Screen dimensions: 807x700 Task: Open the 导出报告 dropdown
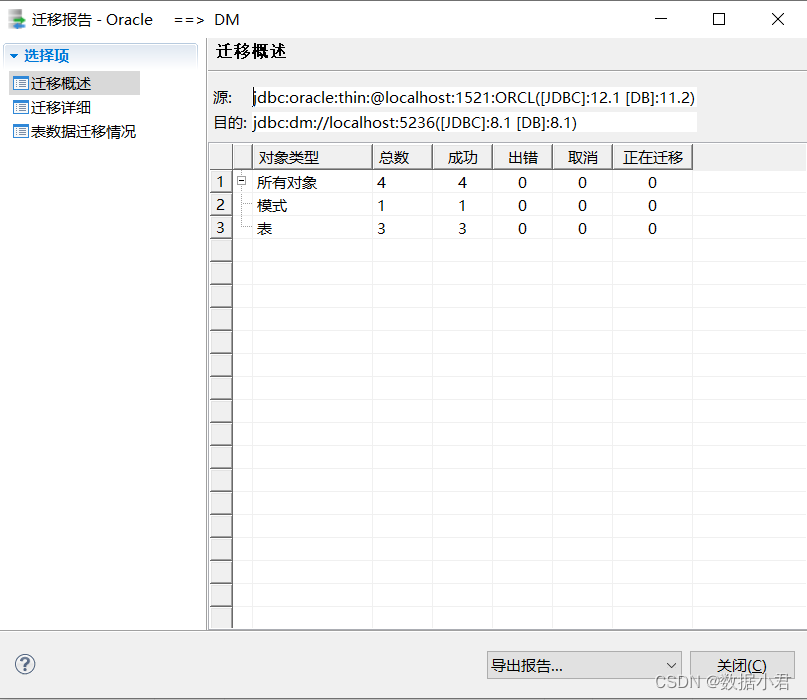coord(584,665)
